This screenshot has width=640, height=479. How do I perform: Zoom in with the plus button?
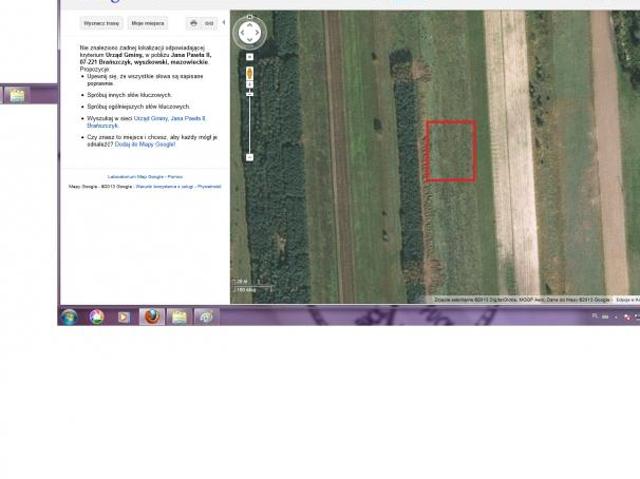coord(250,84)
